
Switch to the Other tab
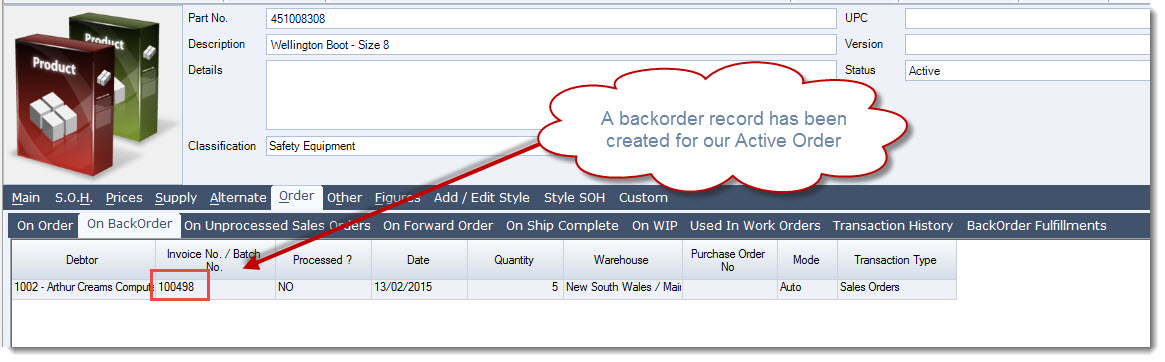(x=345, y=198)
